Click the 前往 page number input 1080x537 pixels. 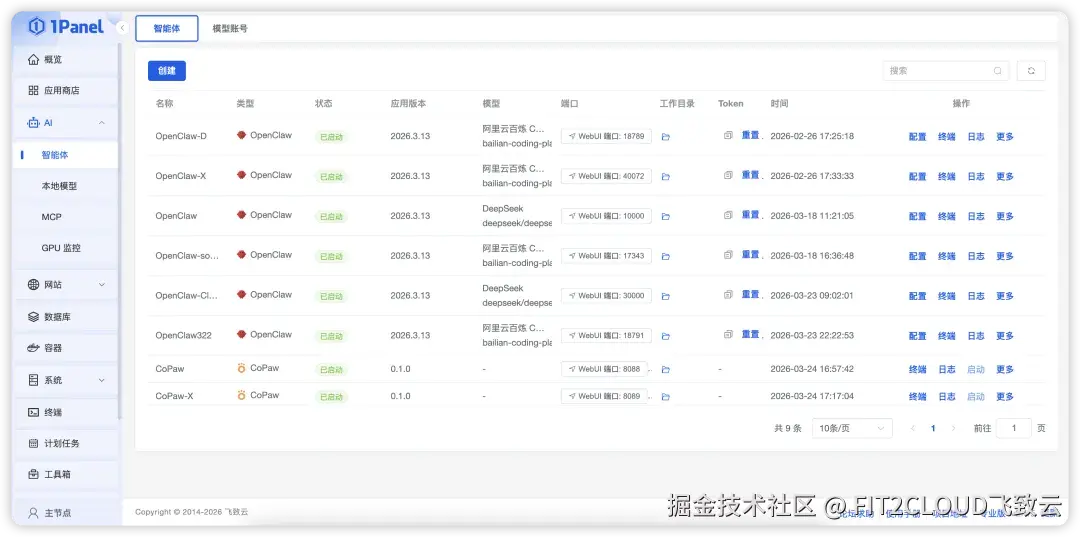[x=1014, y=428]
